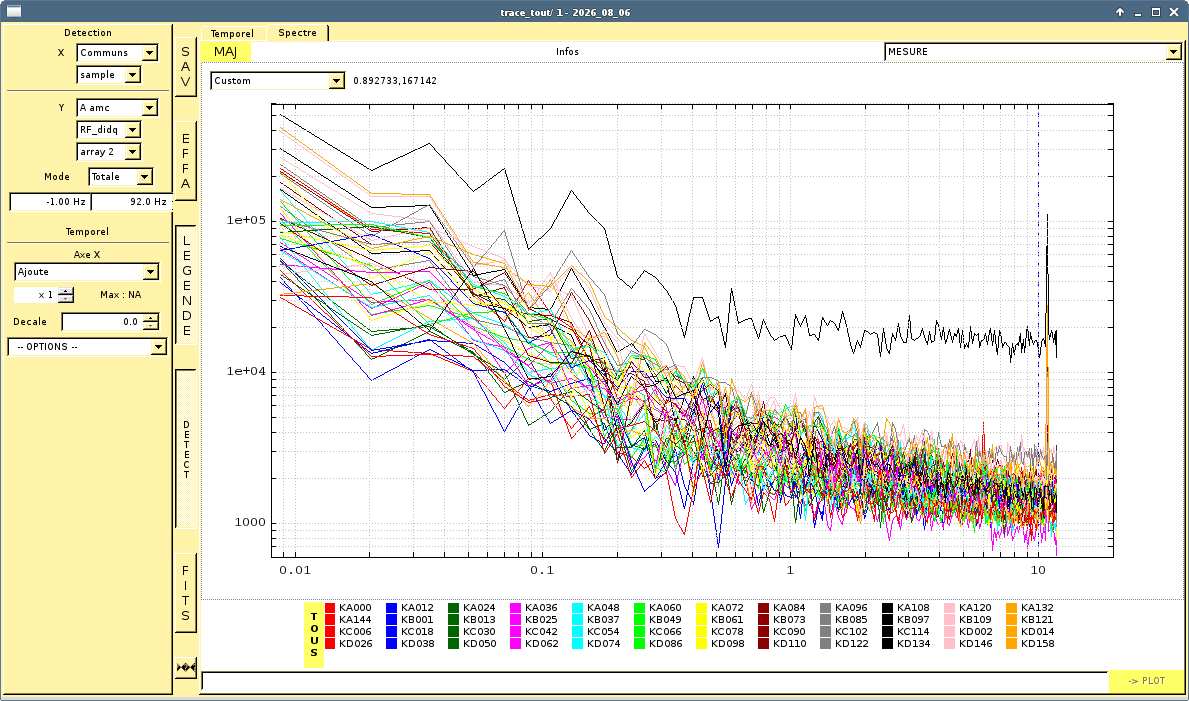Toggle the LEGENDE side panel button
Image resolution: width=1189 pixels, height=701 pixels.
[x=186, y=284]
